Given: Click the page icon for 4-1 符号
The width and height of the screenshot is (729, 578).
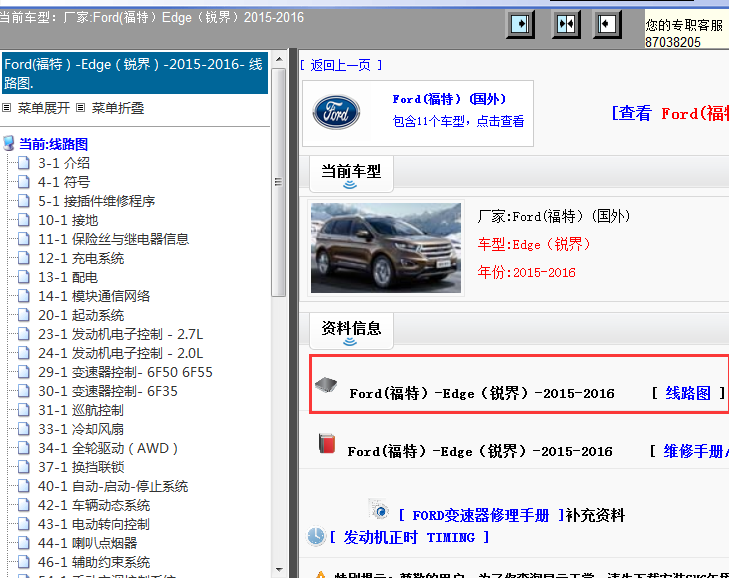Looking at the screenshot, I should click(23, 182).
